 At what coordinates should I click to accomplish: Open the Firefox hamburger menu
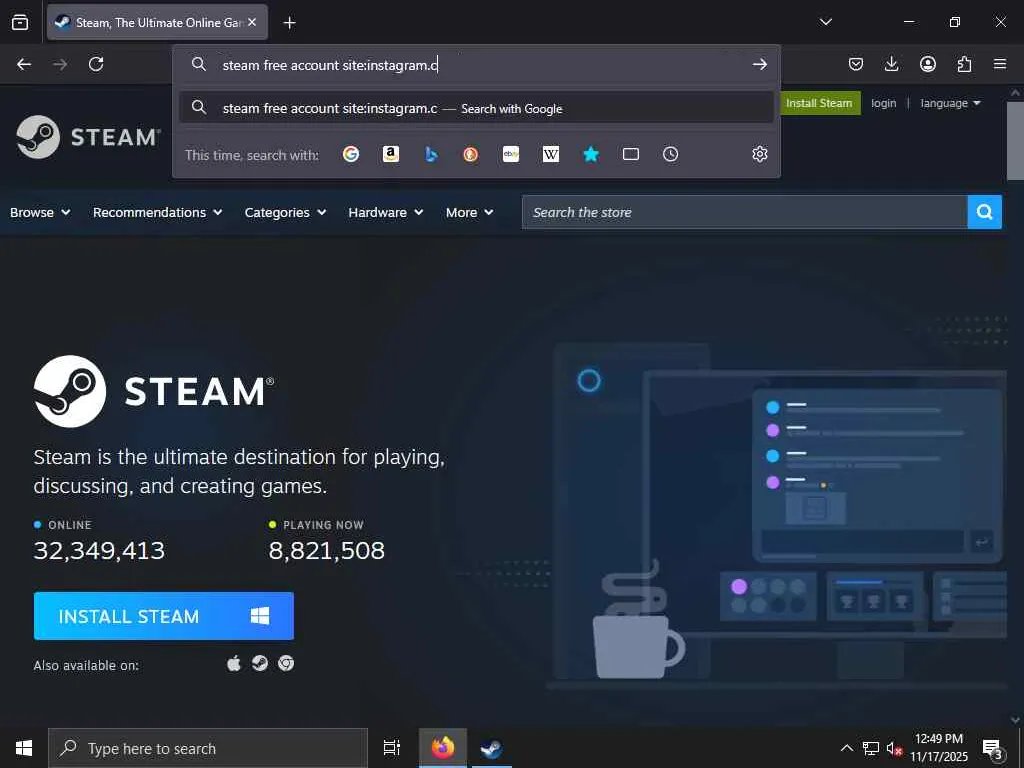(x=1000, y=64)
